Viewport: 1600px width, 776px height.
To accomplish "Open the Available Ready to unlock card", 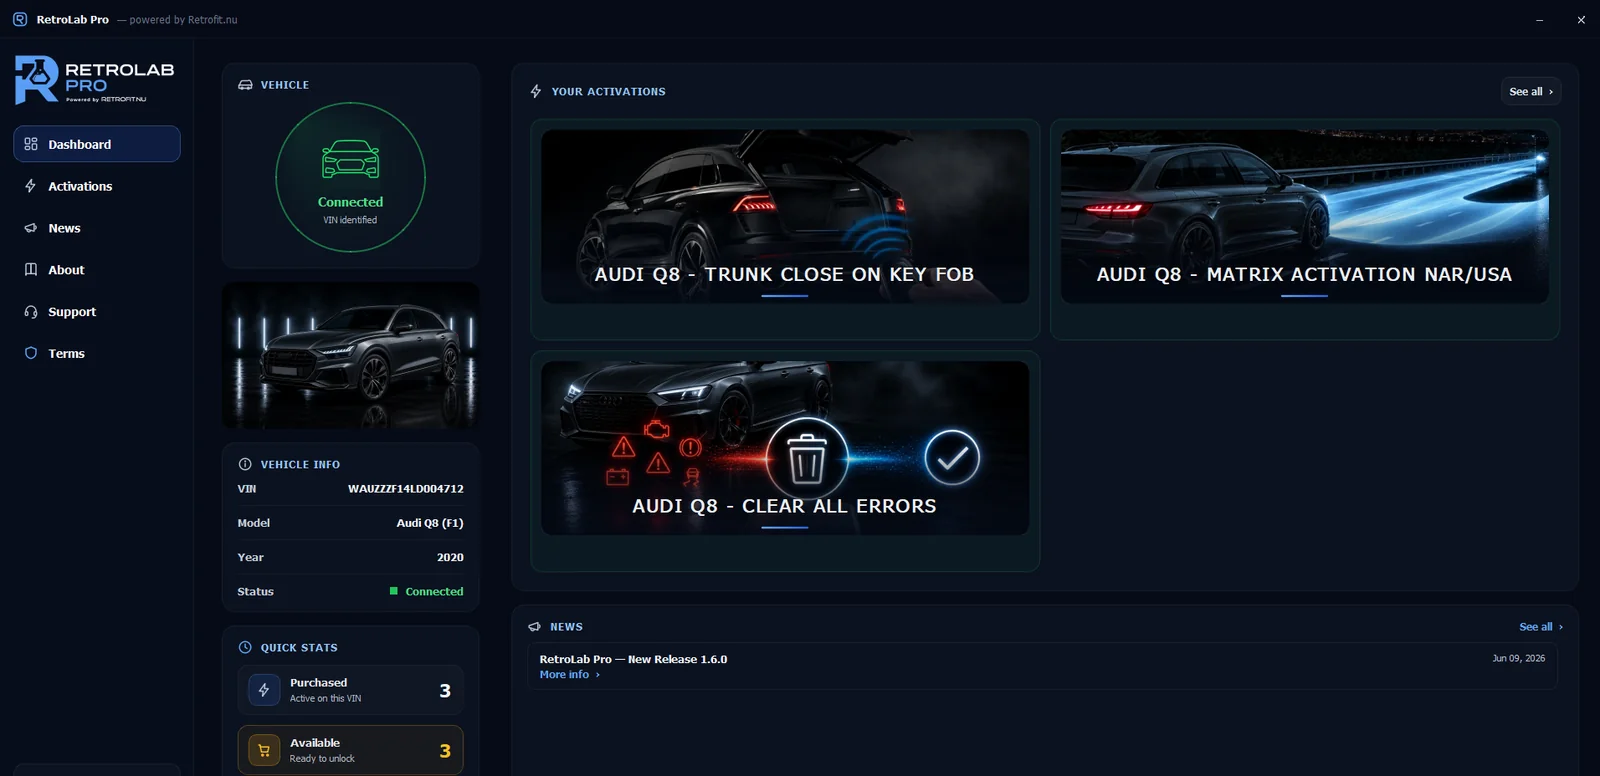I will [350, 750].
